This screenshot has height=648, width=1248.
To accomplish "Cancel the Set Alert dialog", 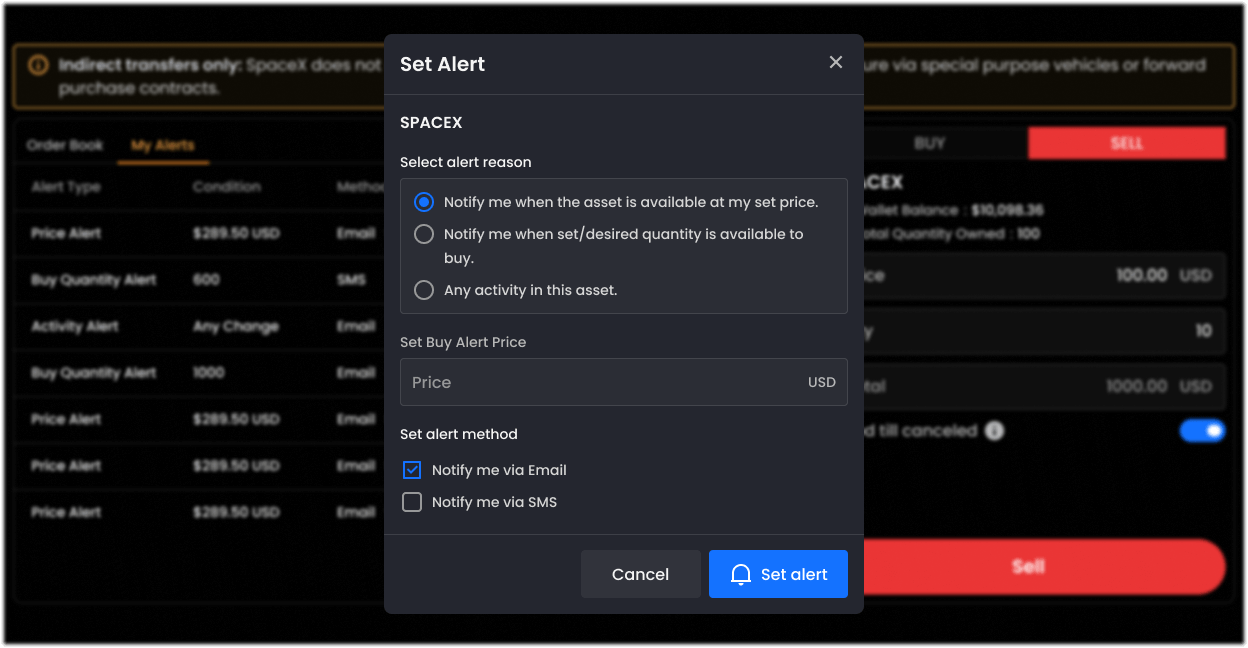I will click(641, 574).
